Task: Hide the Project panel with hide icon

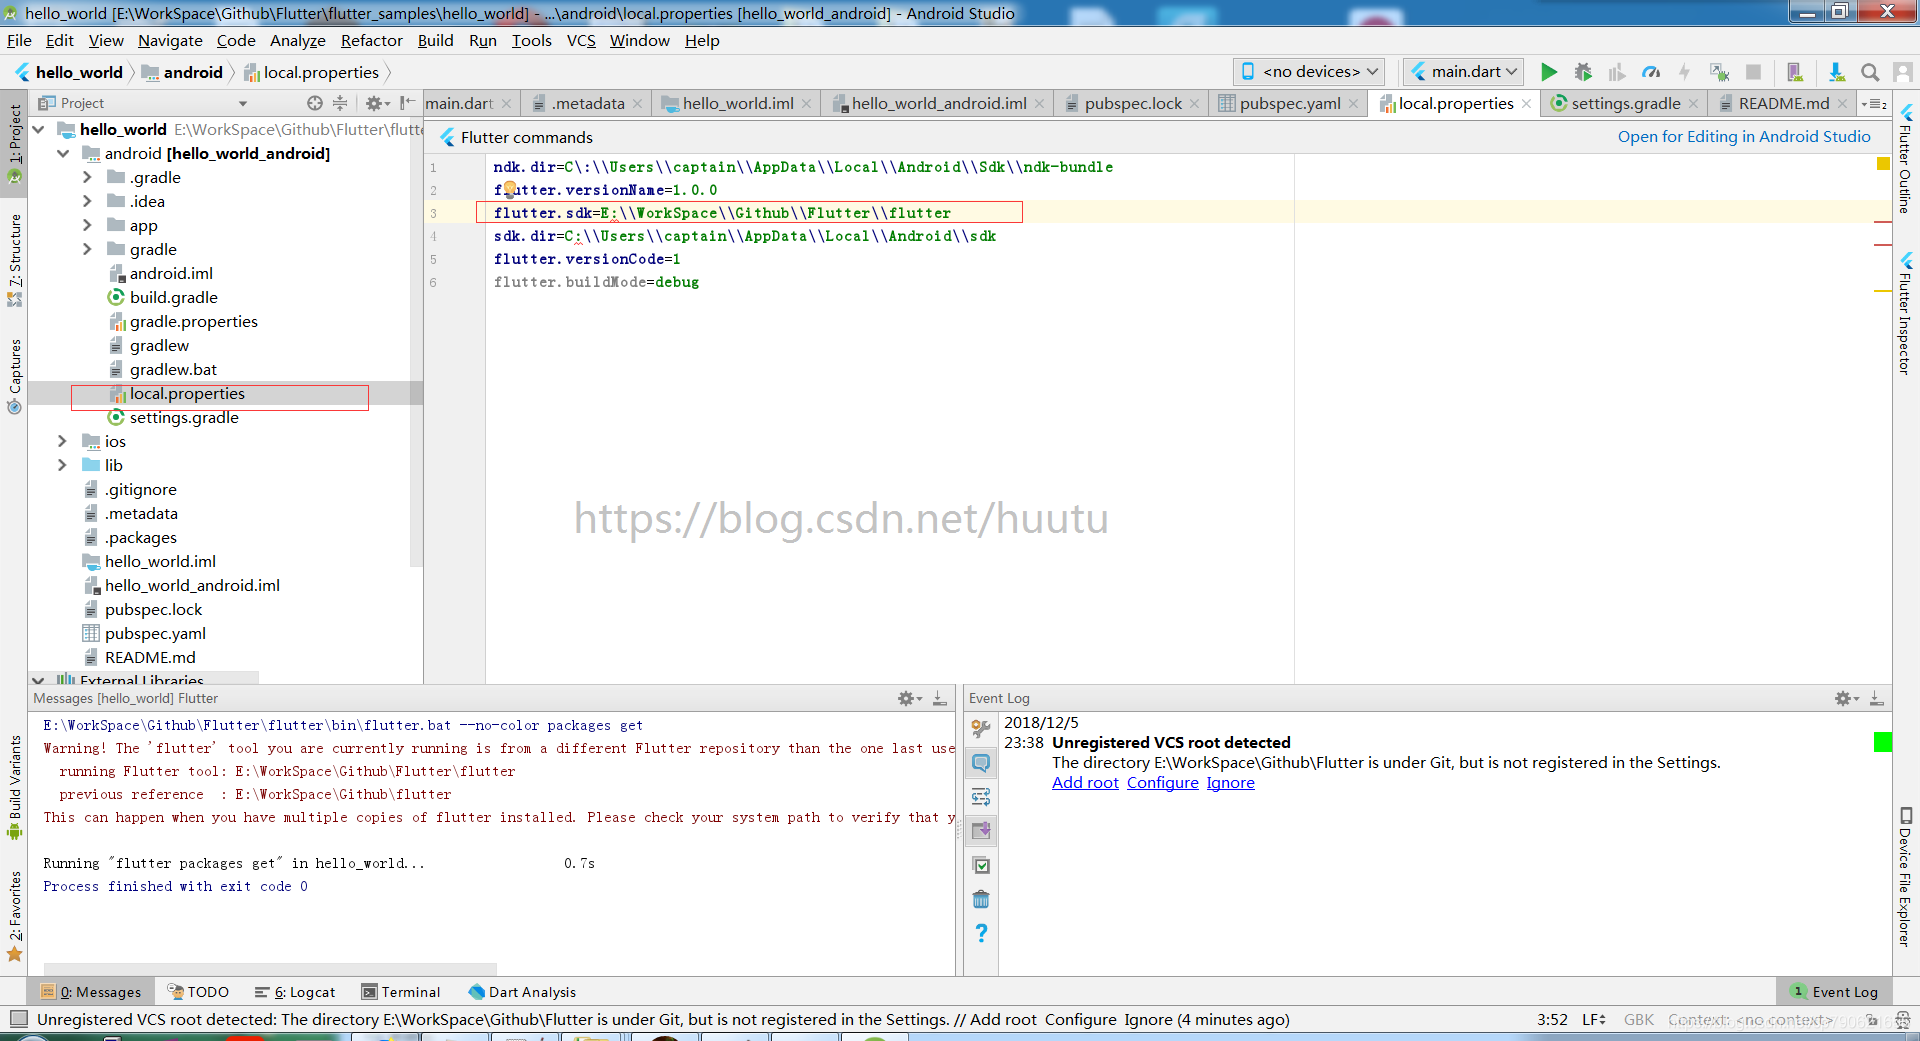Action: (x=407, y=103)
